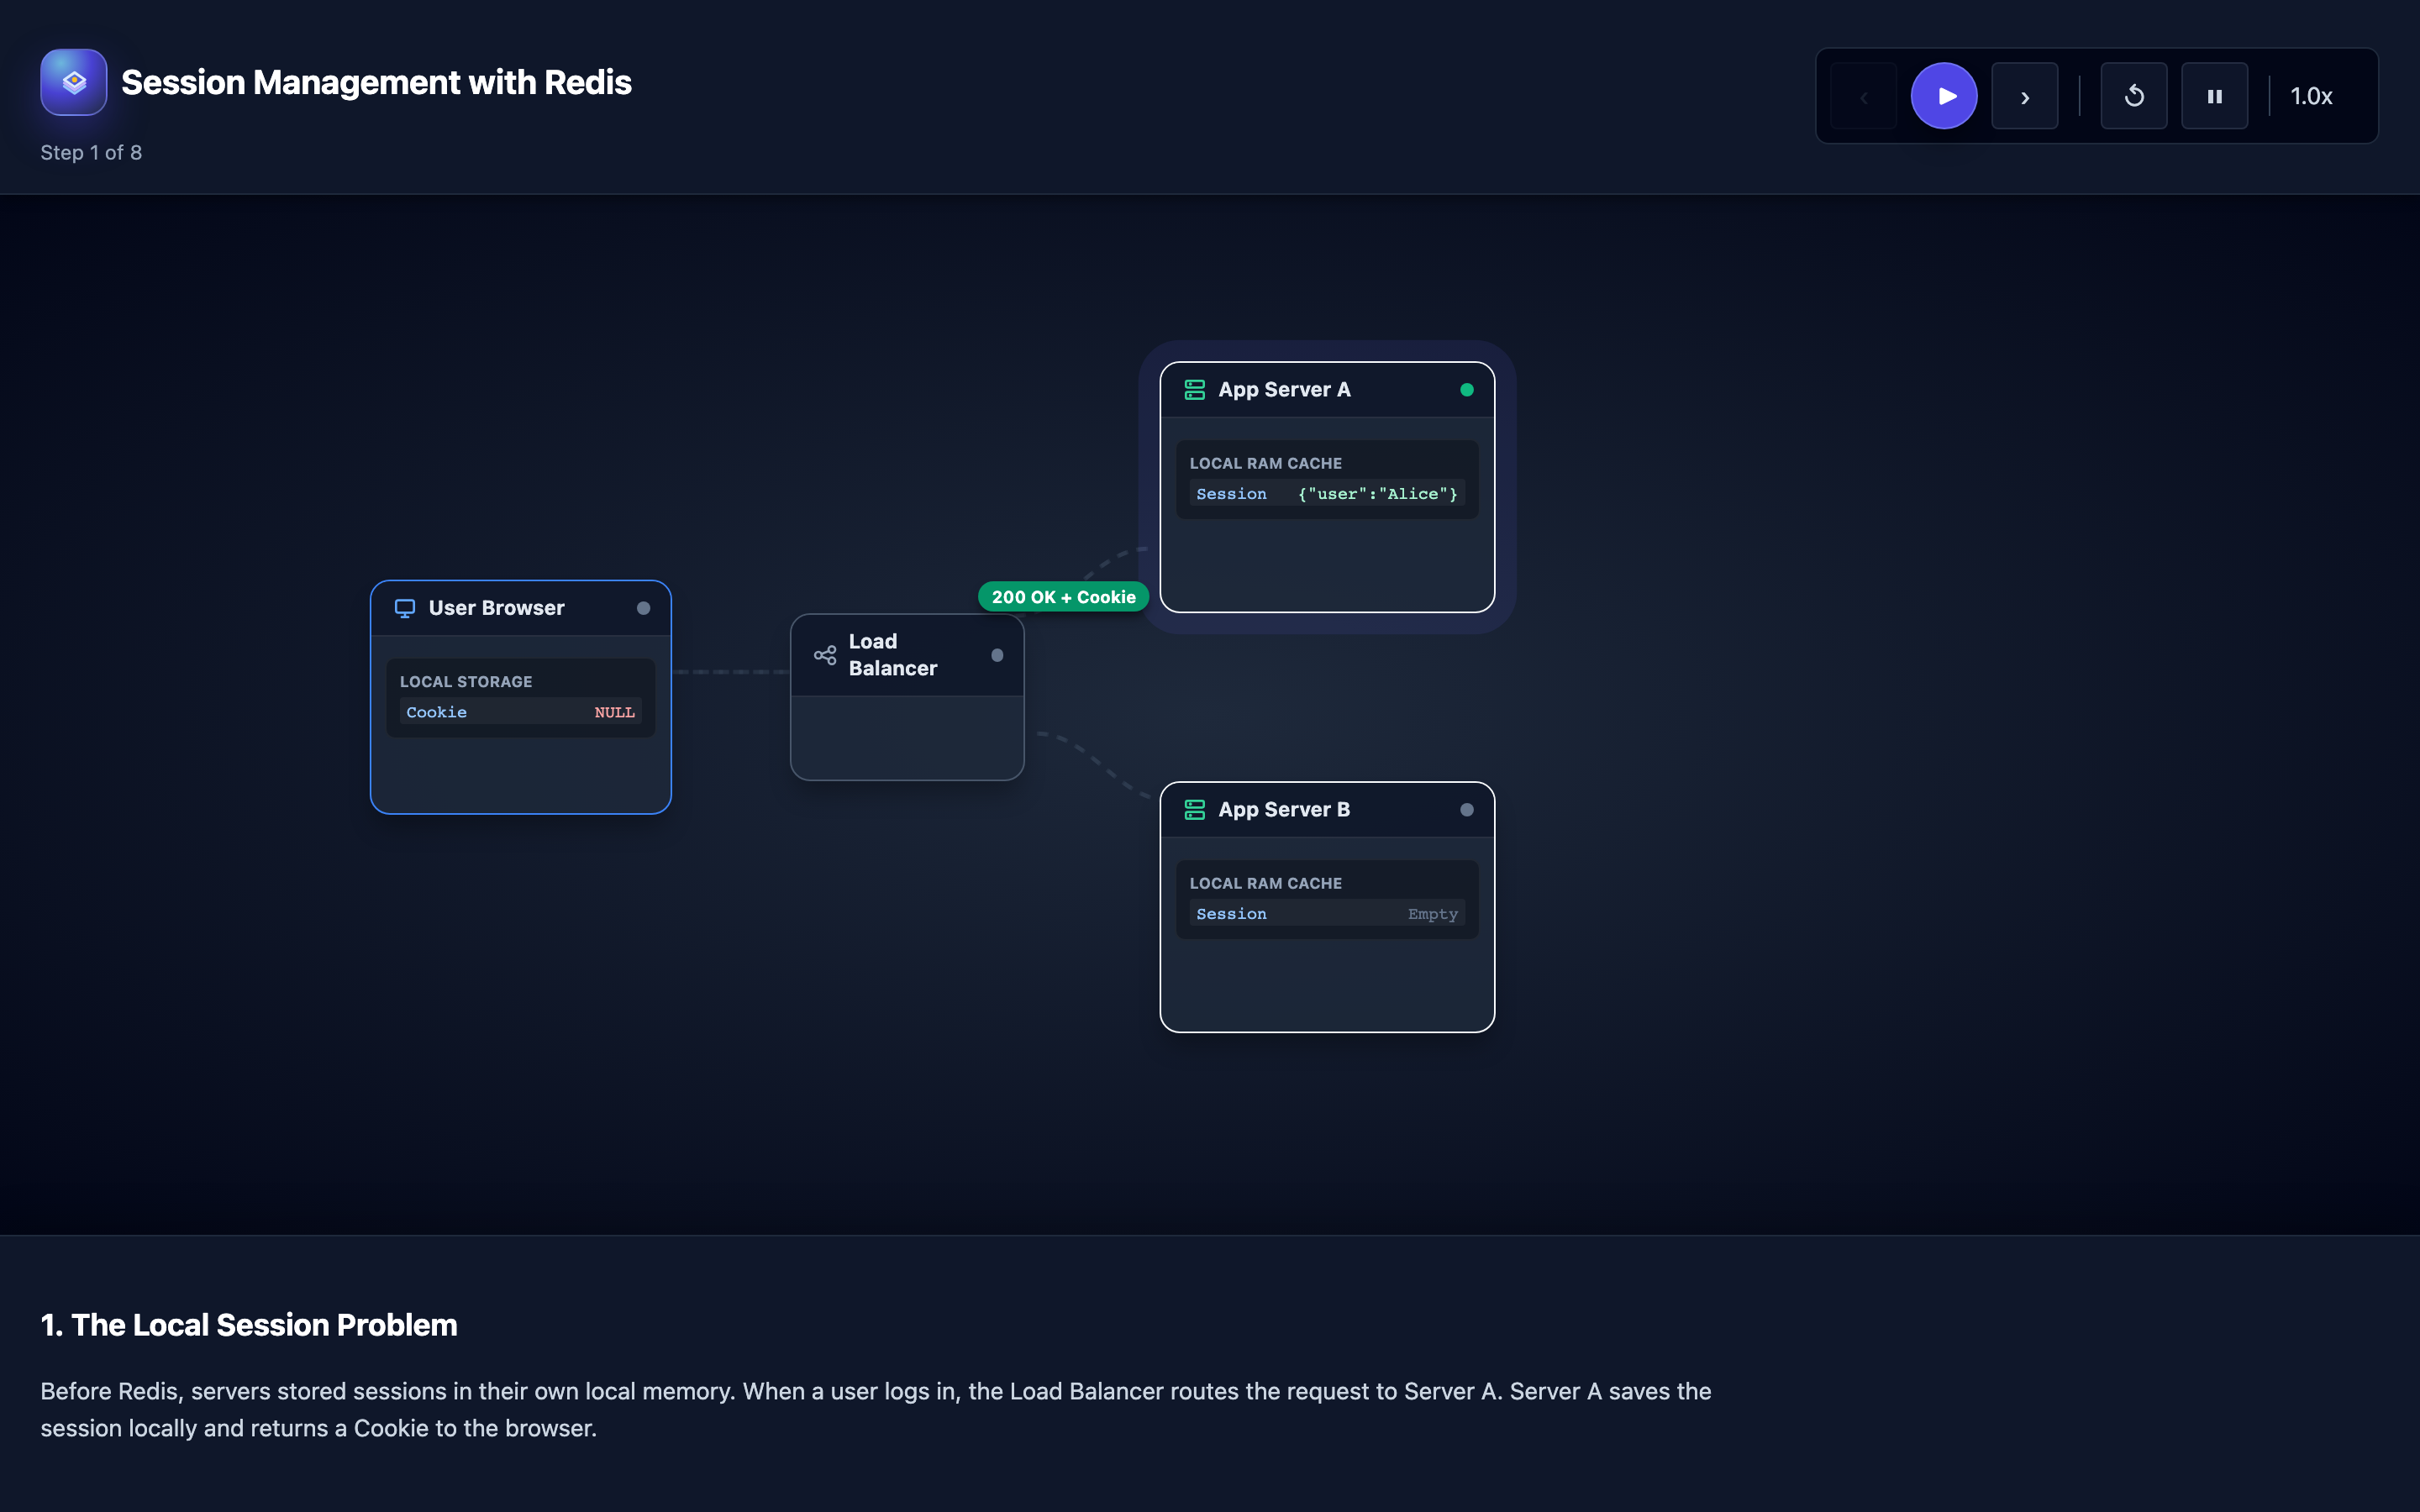Click the 200 OK + Cookie badge

tap(1063, 597)
